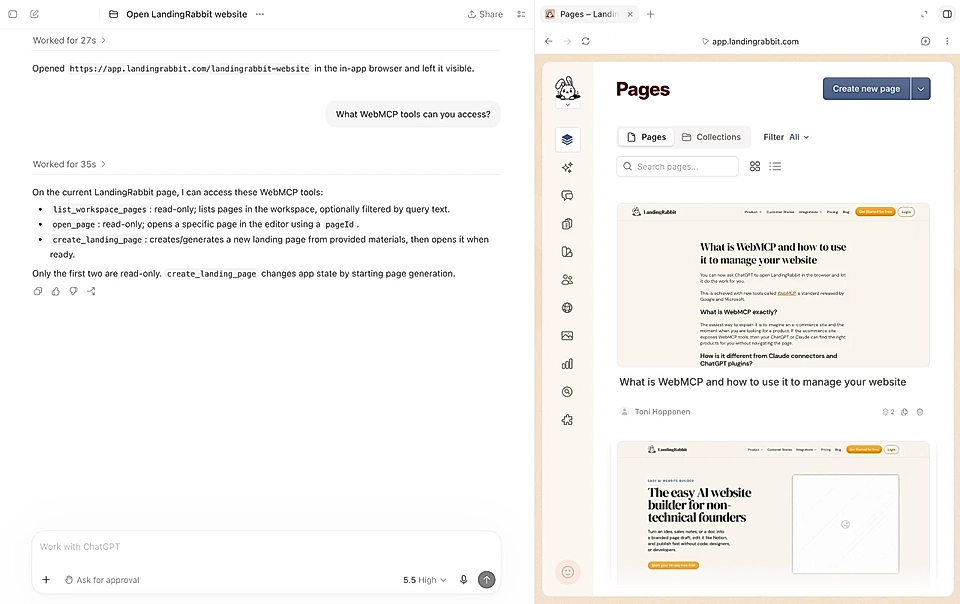This screenshot has height=604, width=960.
Task: Open the smiley feedback button in sidebar
Action: (x=568, y=572)
